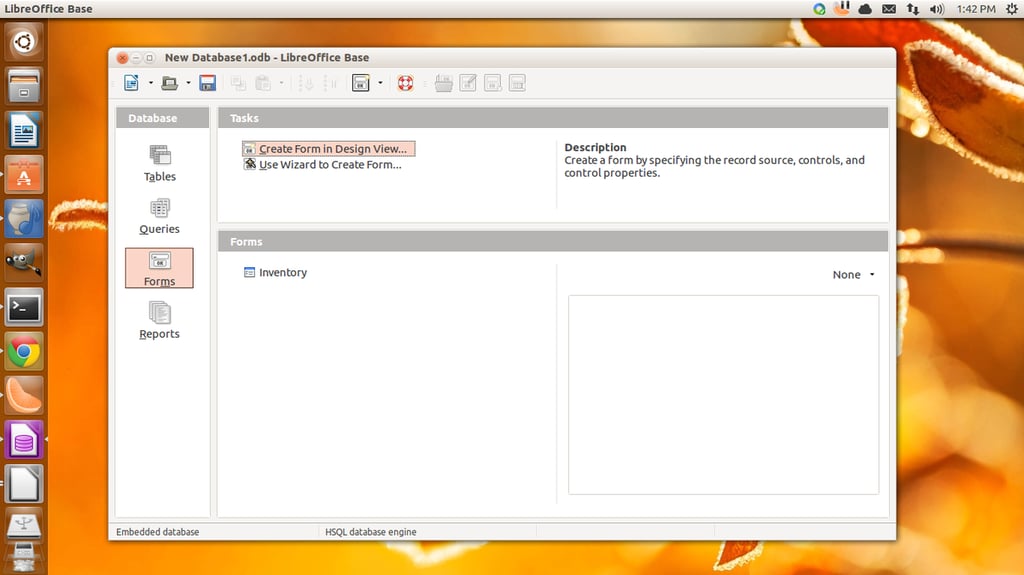Click the Paste clipboard icon
Image resolution: width=1024 pixels, height=575 pixels.
tap(263, 83)
